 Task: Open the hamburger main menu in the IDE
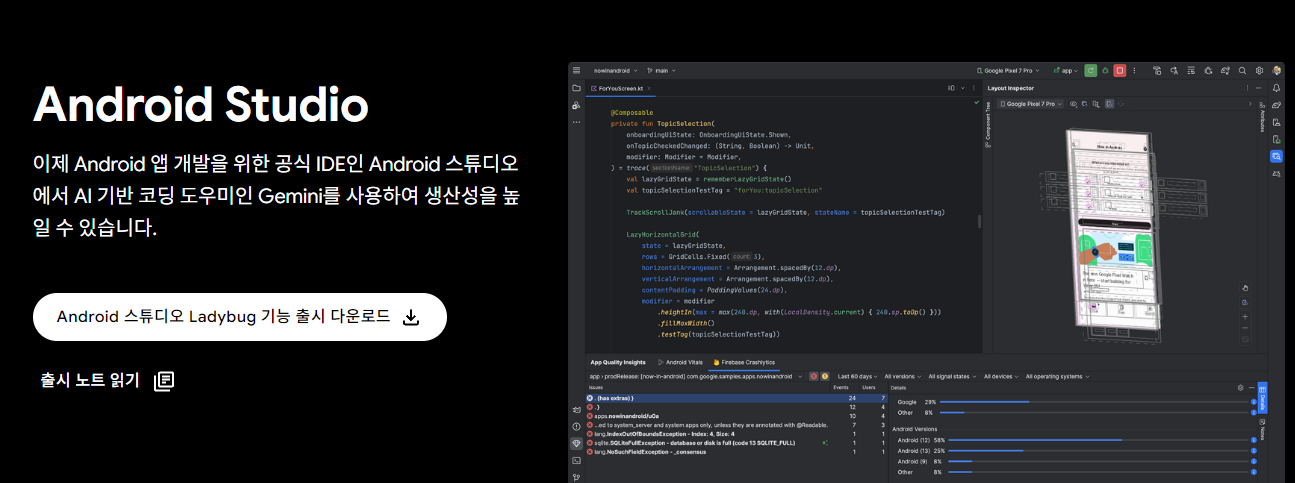pos(576,71)
